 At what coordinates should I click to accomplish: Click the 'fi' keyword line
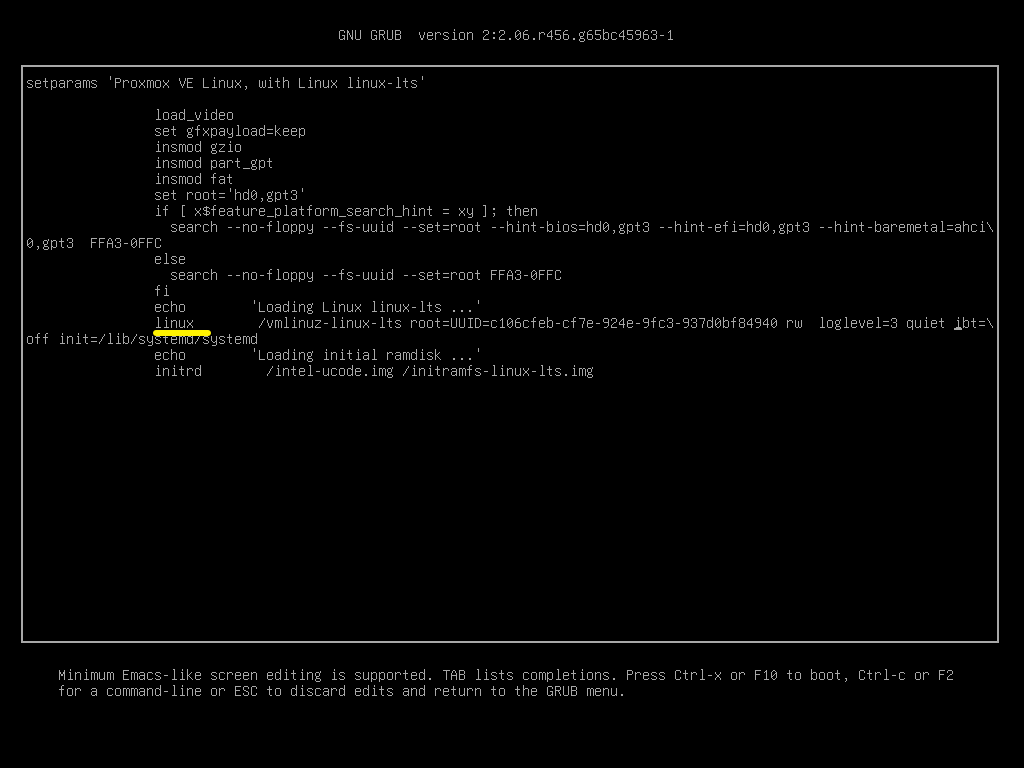coord(162,291)
